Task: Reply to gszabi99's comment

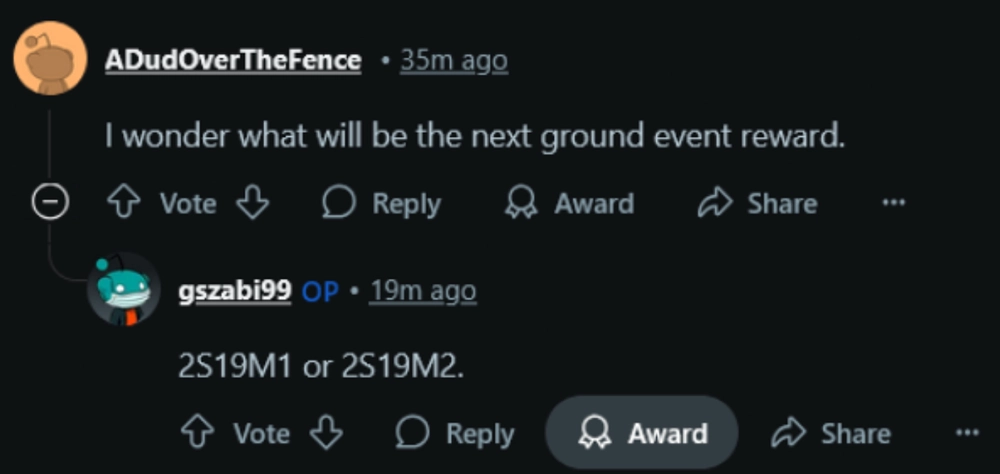Action: point(455,434)
